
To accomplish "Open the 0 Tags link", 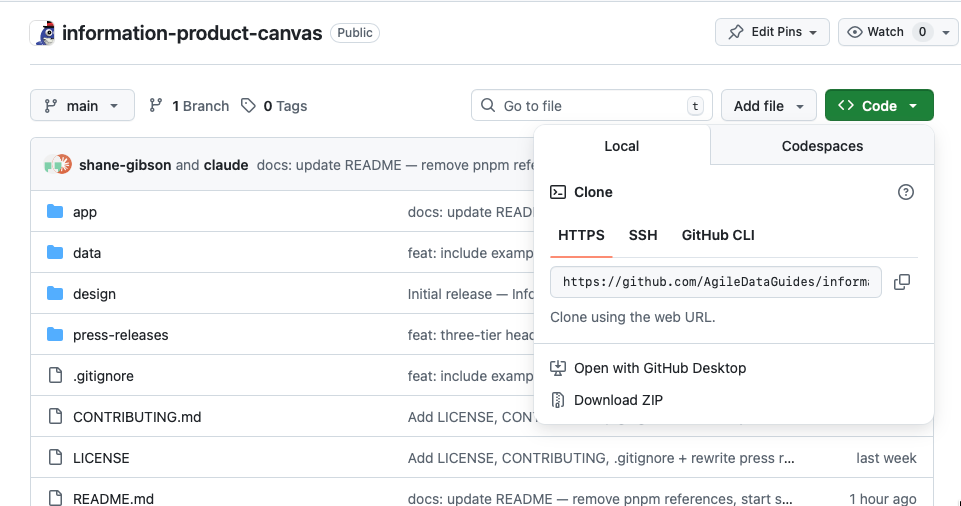I will [274, 106].
